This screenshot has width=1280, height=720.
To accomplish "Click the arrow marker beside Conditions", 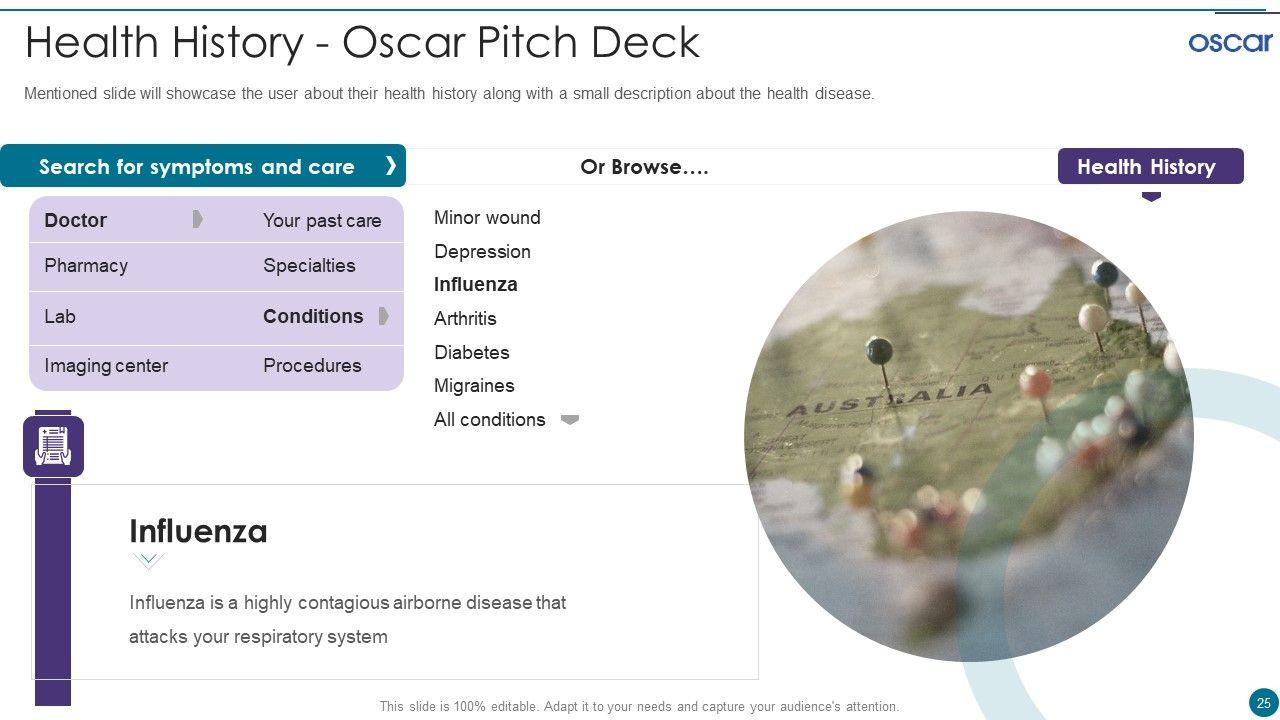I will point(384,316).
